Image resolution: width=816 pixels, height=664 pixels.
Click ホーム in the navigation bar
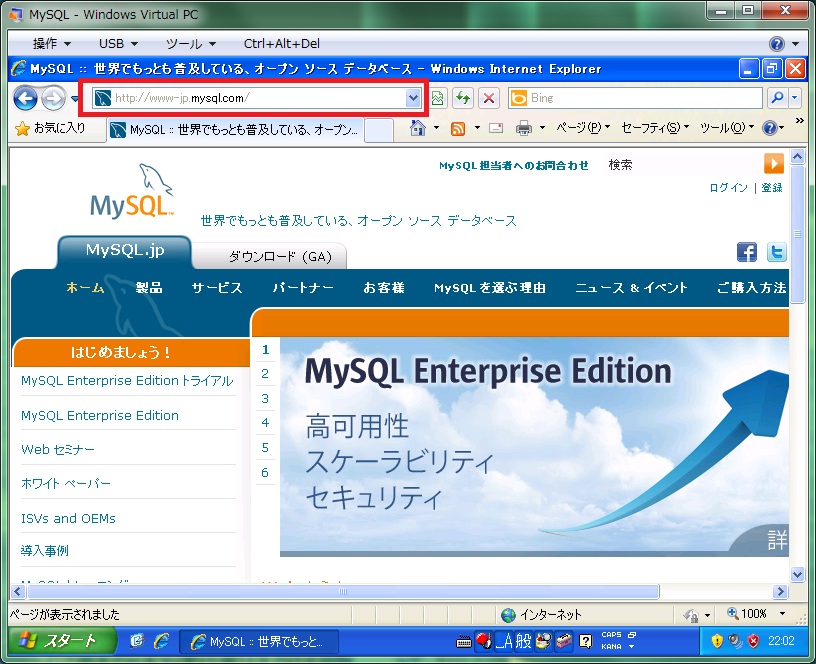[85, 288]
